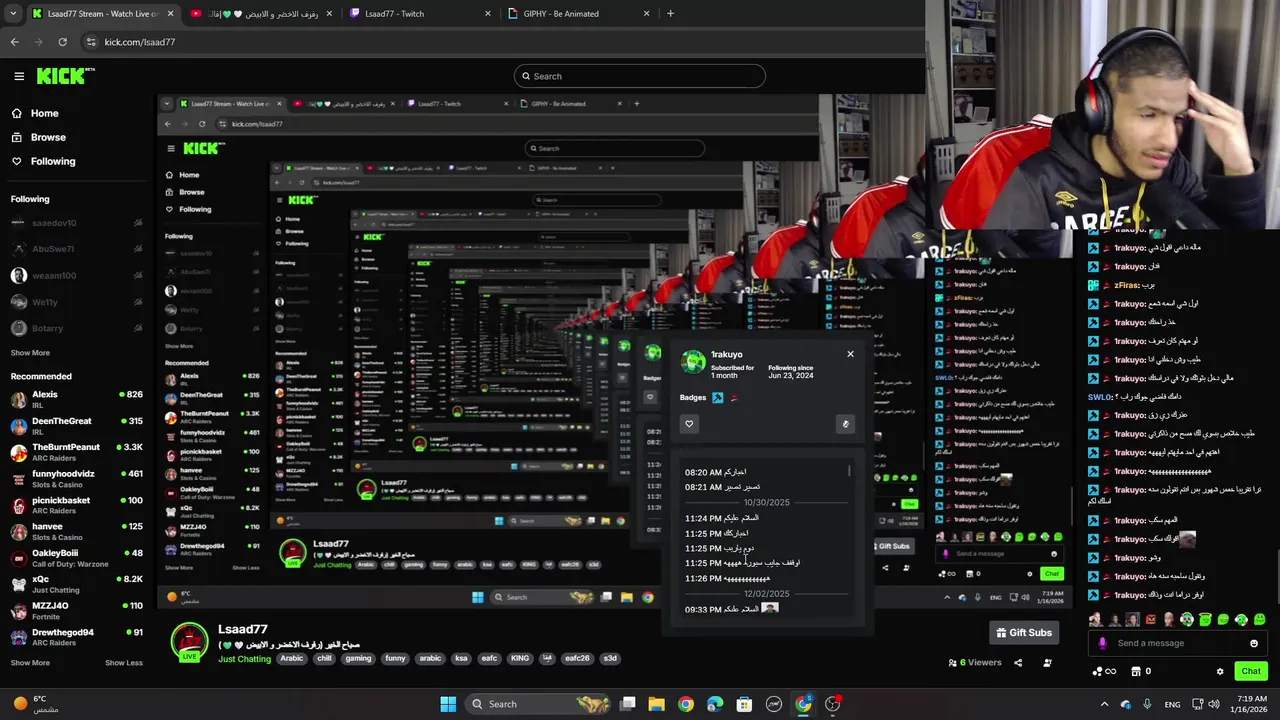This screenshot has height=720, width=1280.
Task: Open Microsoft Store from taskbar
Action: point(744,704)
